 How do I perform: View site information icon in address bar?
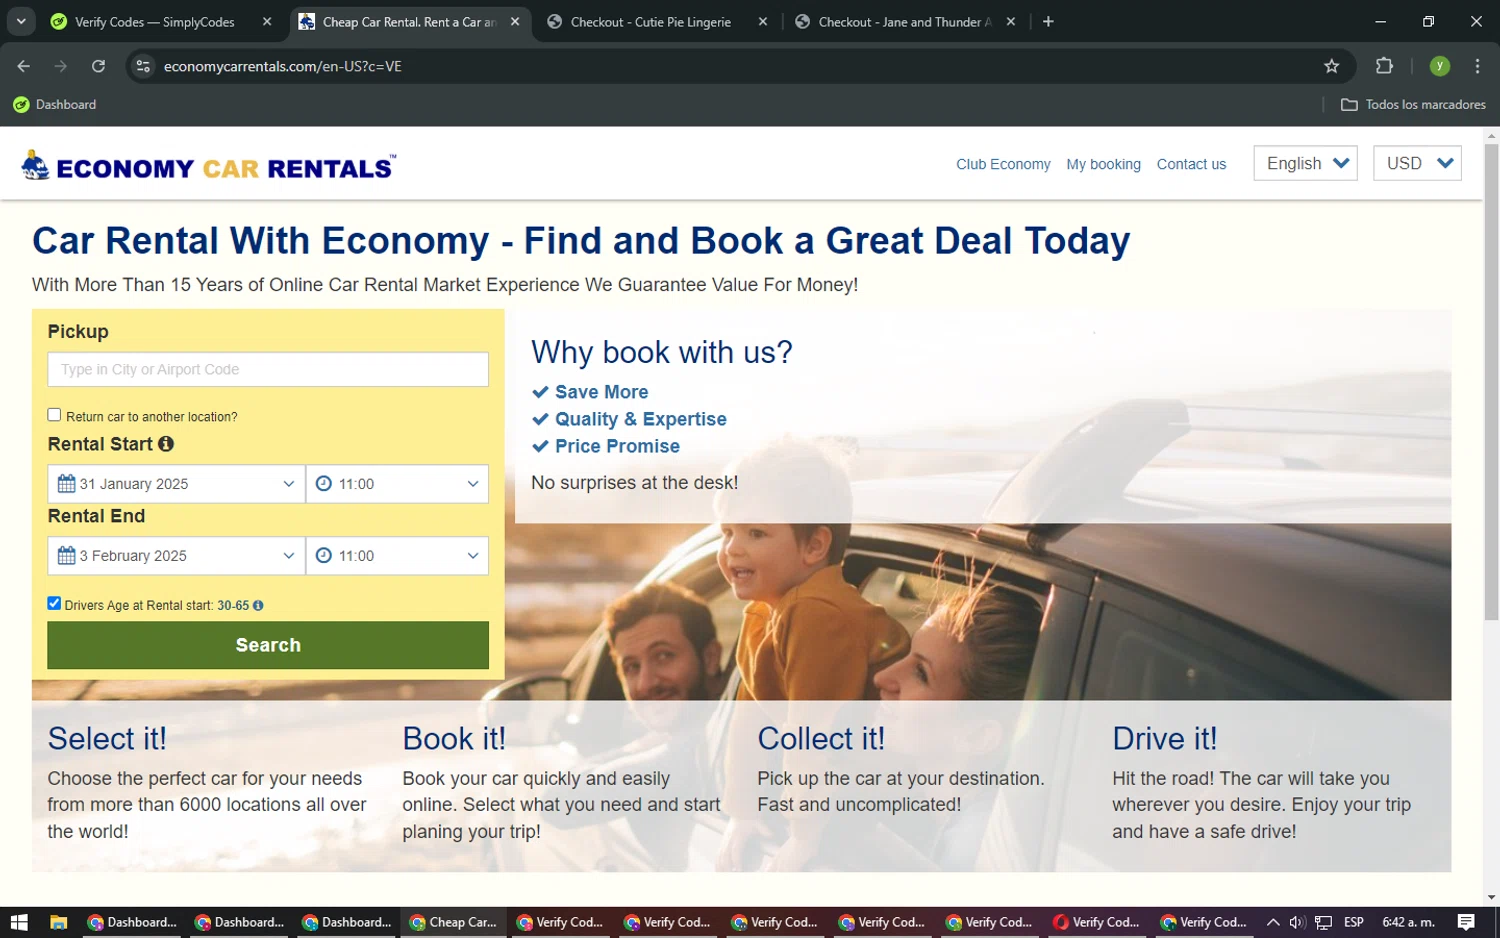(x=143, y=66)
